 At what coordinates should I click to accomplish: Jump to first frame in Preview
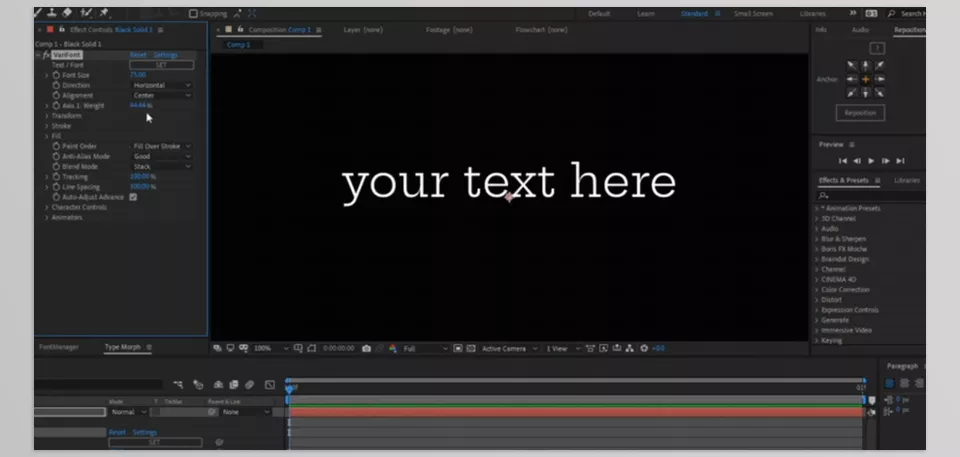(x=842, y=161)
